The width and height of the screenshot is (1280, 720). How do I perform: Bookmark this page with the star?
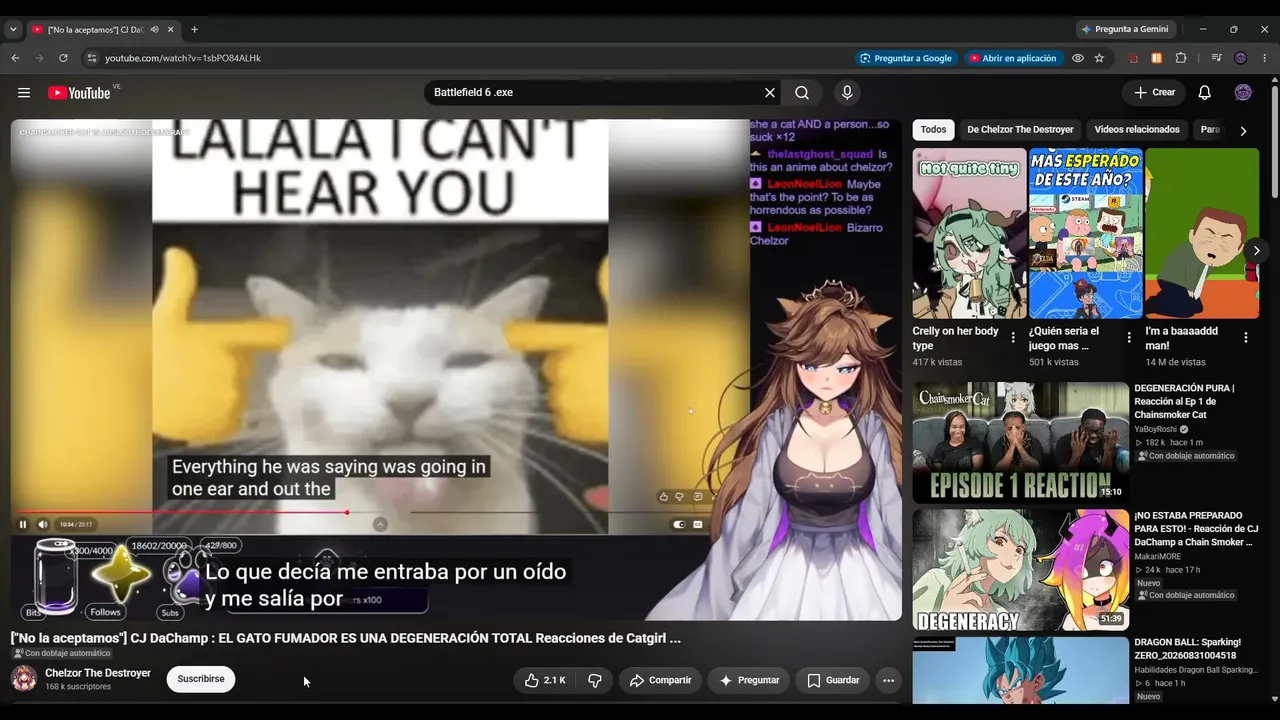[x=1099, y=59]
